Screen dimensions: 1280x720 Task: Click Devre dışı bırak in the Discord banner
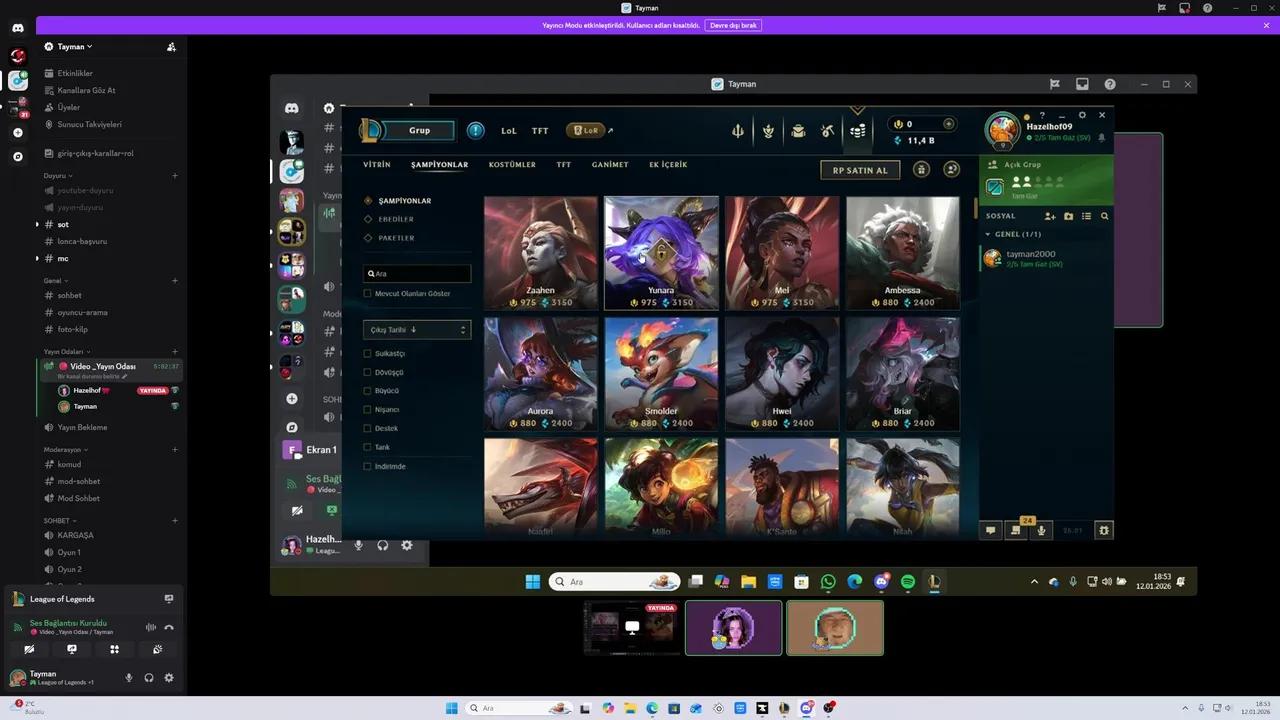point(733,25)
